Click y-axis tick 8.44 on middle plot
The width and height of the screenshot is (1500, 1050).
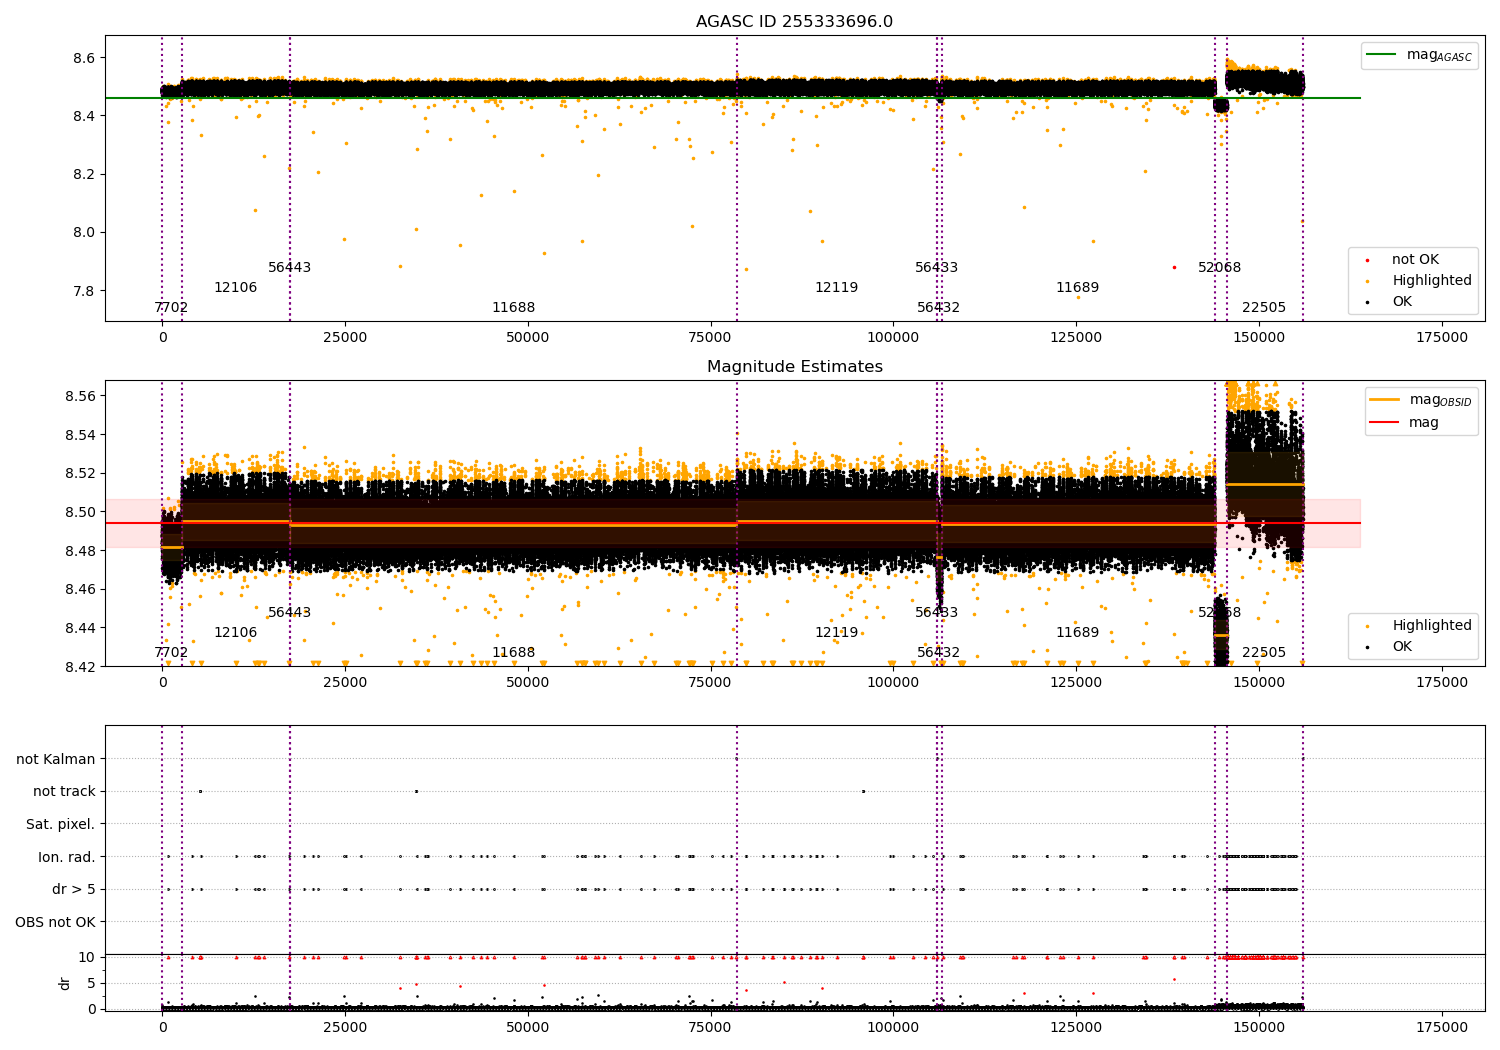pos(80,628)
